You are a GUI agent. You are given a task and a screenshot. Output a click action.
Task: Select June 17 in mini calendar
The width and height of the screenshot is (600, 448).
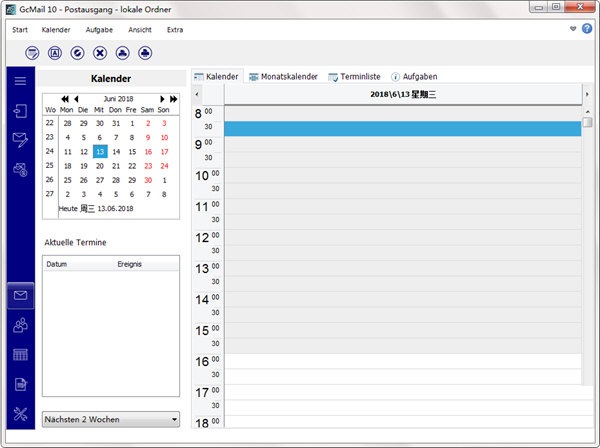(164, 152)
